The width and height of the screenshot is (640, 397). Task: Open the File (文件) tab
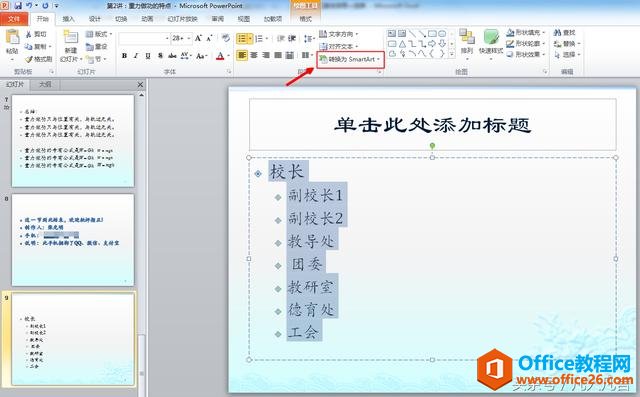point(14,19)
